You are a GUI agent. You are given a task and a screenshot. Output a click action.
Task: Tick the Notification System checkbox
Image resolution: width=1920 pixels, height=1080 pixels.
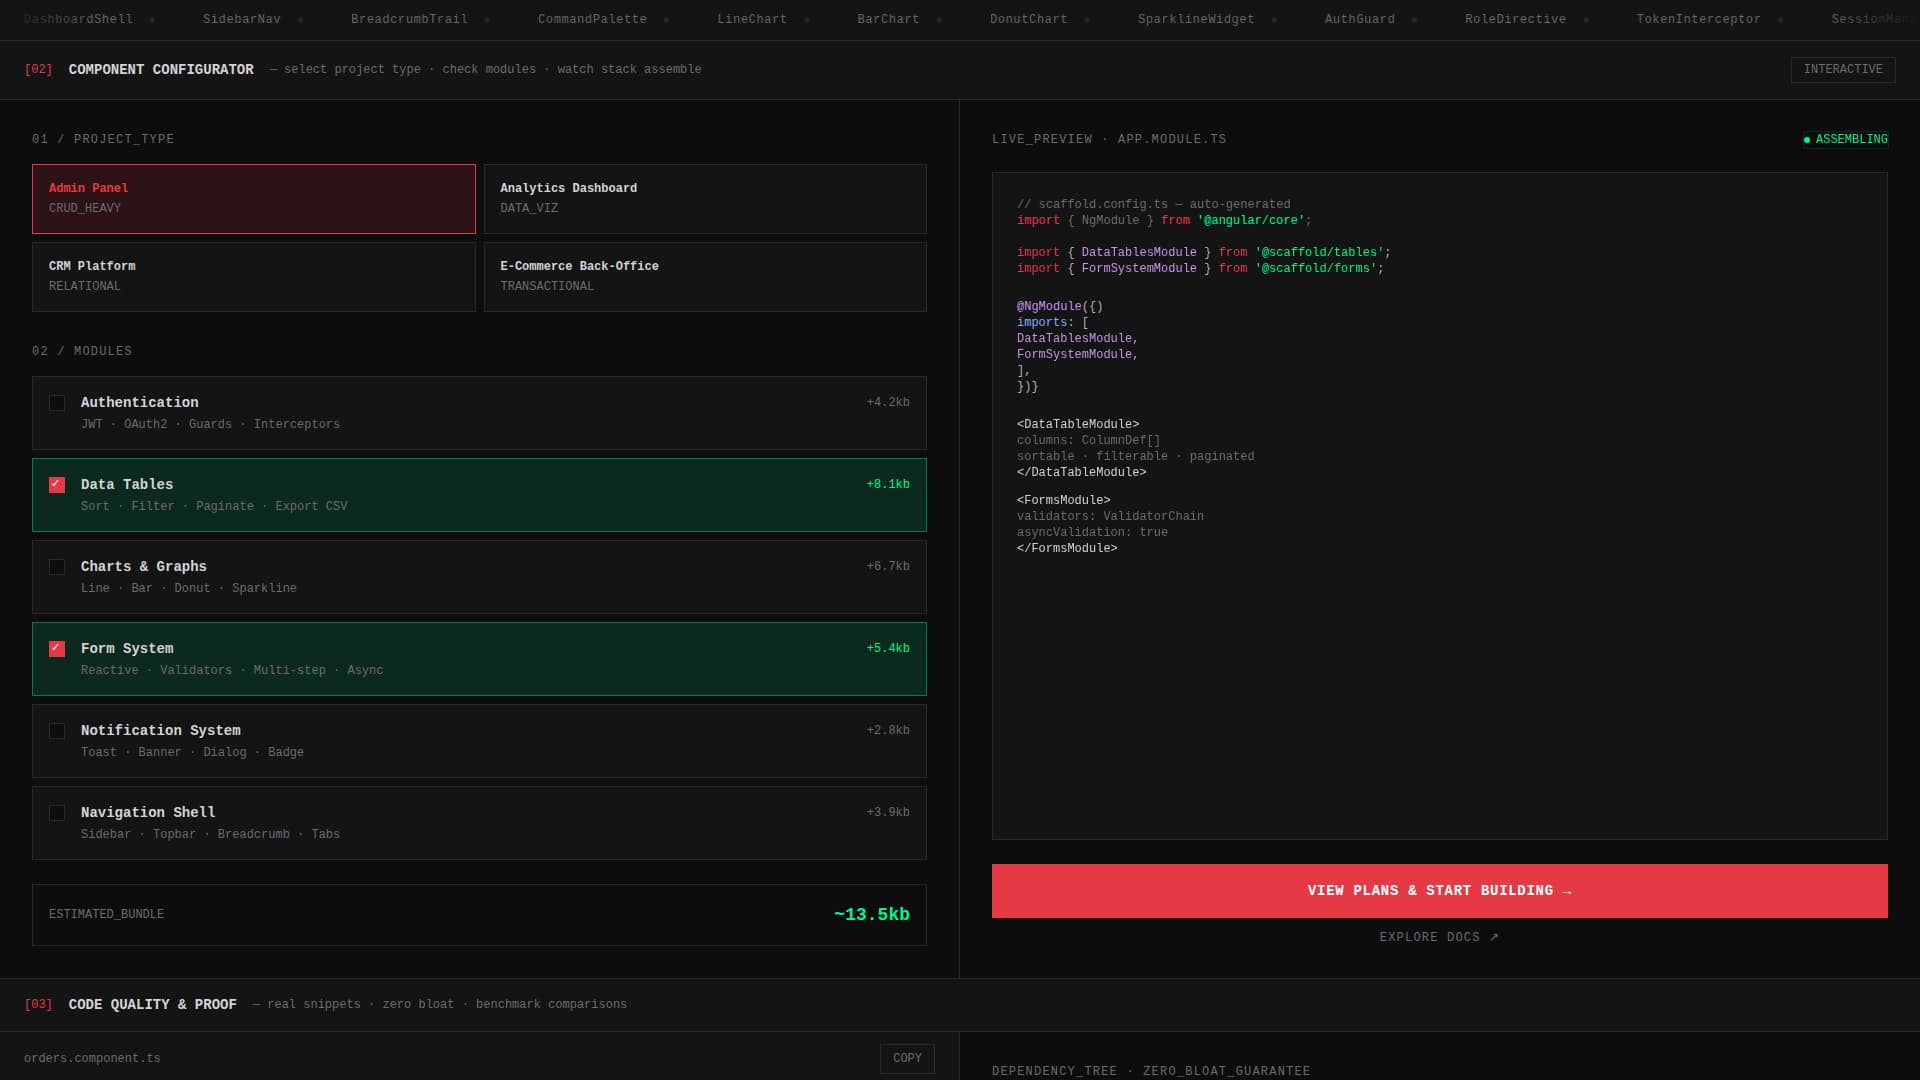click(x=57, y=731)
